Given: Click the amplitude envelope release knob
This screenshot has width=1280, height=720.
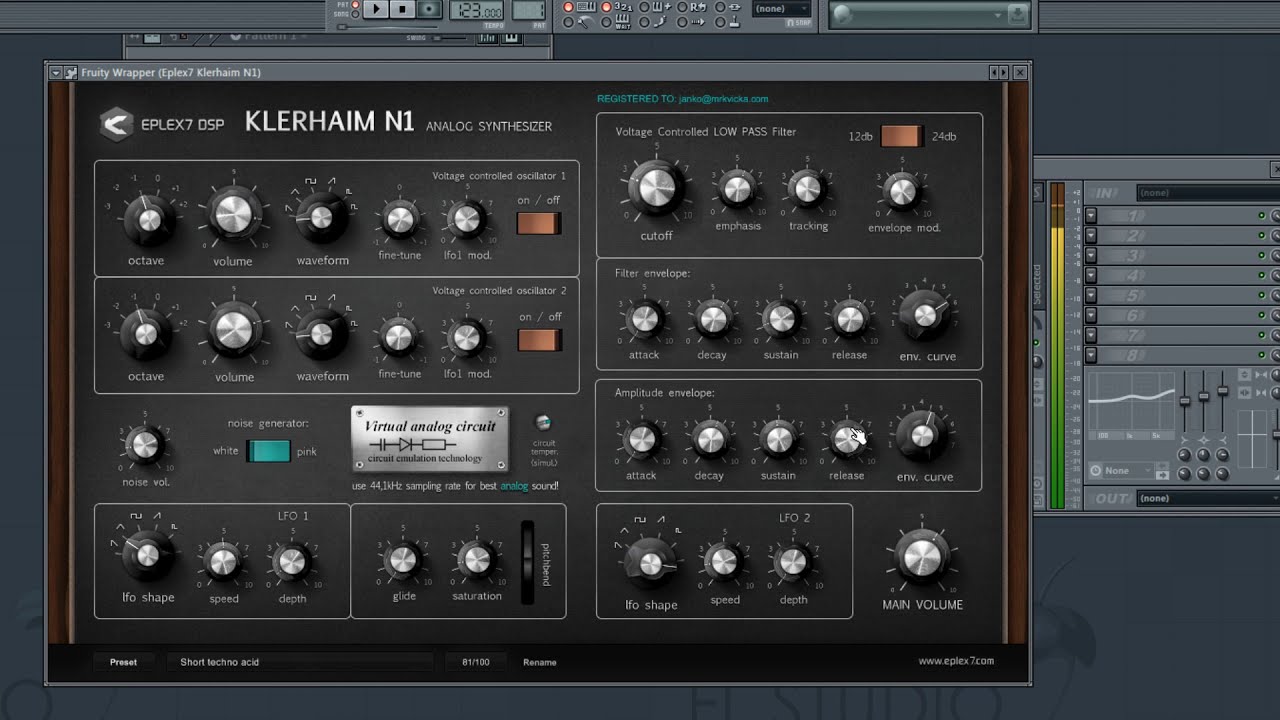Looking at the screenshot, I should [x=846, y=439].
